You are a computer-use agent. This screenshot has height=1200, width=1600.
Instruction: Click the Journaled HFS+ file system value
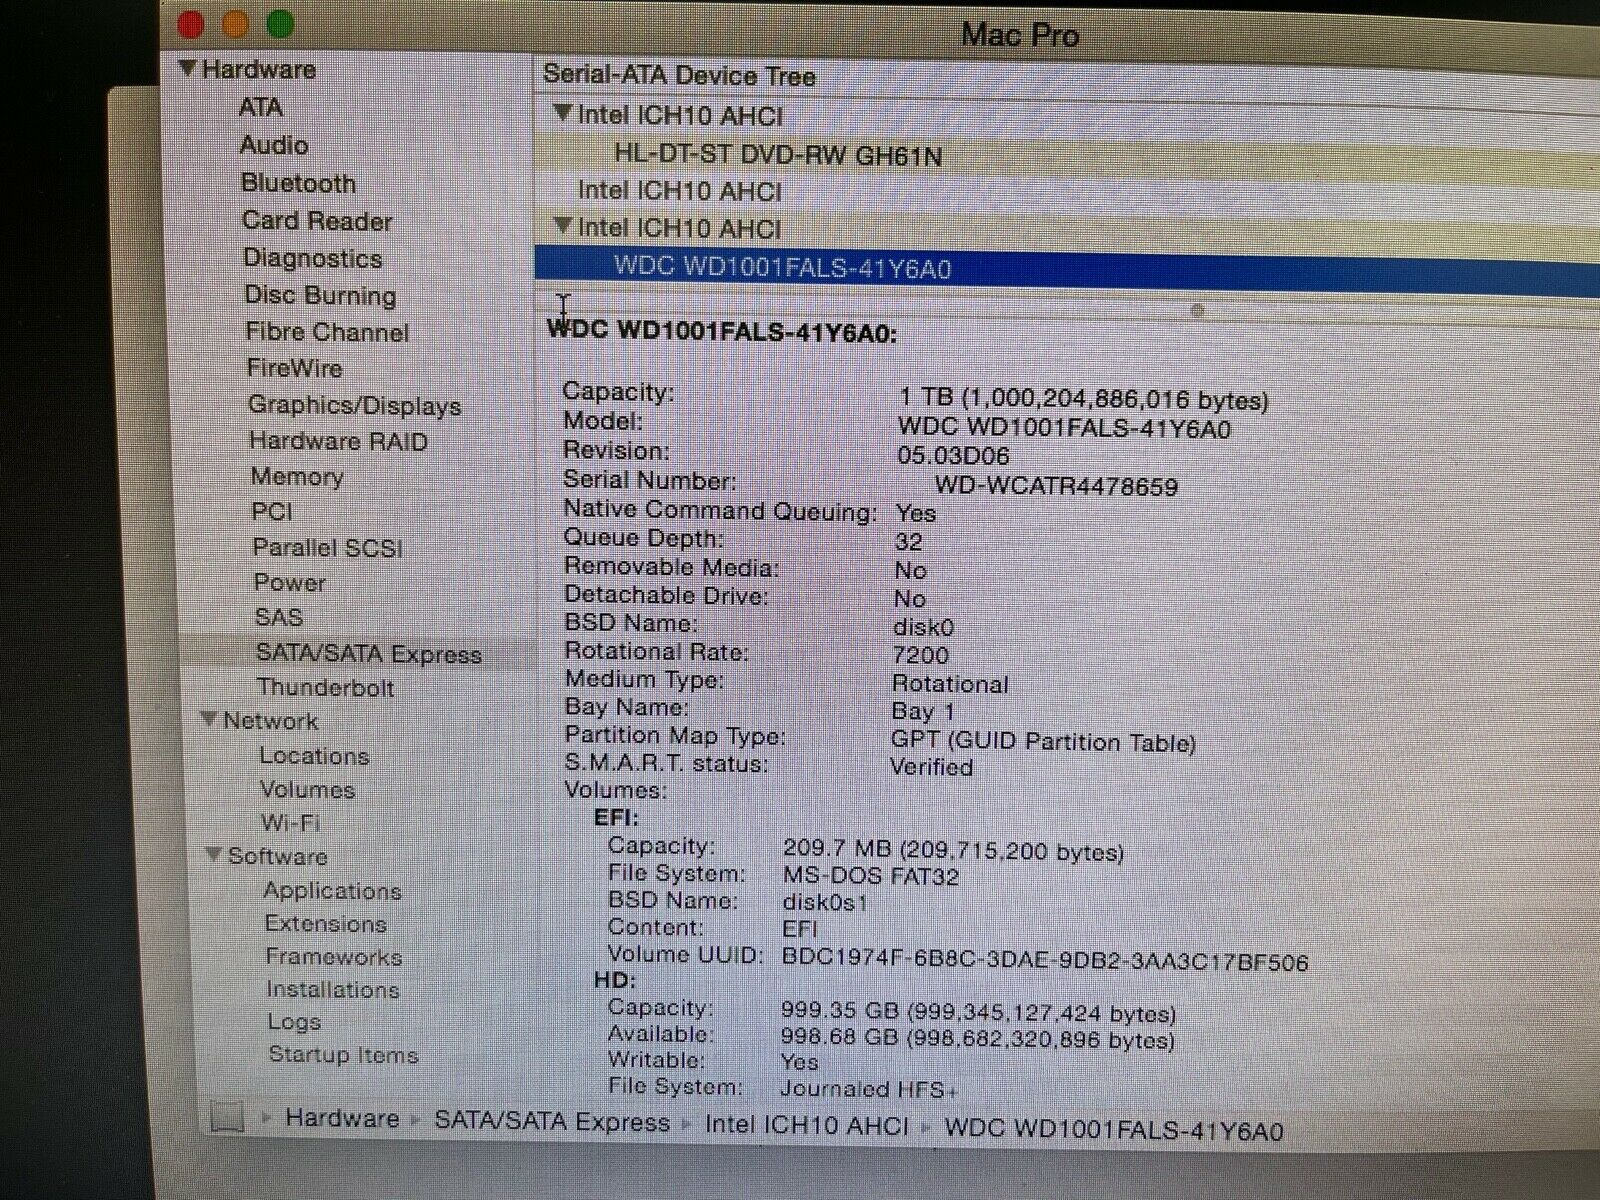pos(868,1089)
